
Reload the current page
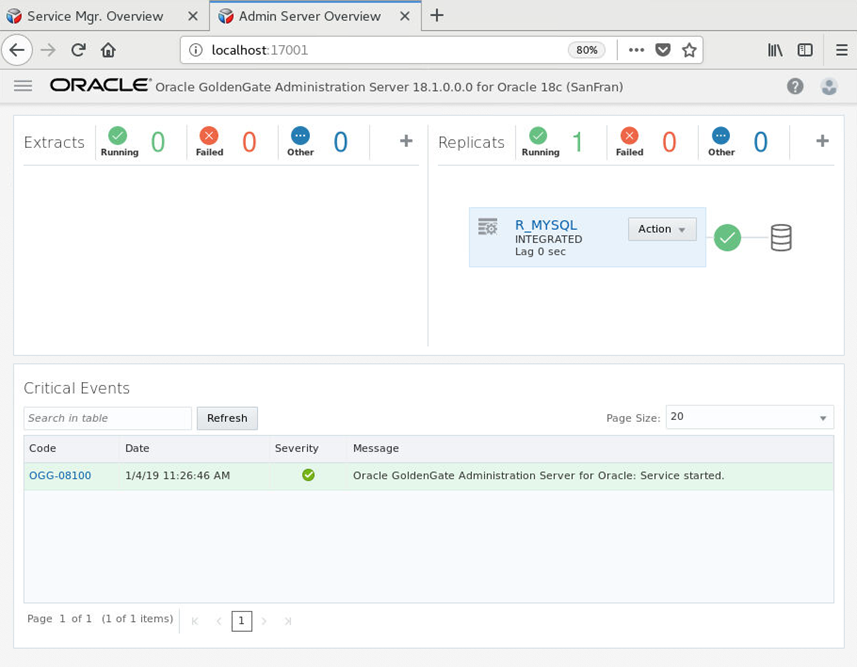78,50
